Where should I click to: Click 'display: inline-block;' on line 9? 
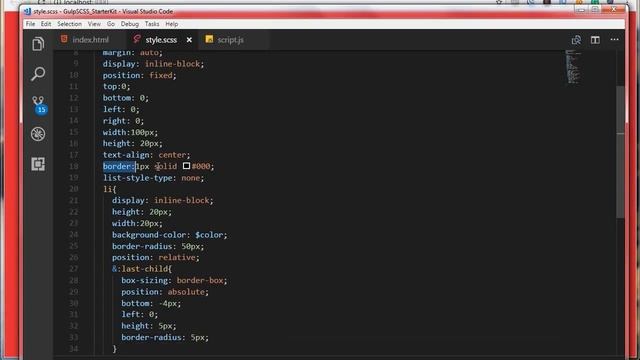(x=153, y=64)
